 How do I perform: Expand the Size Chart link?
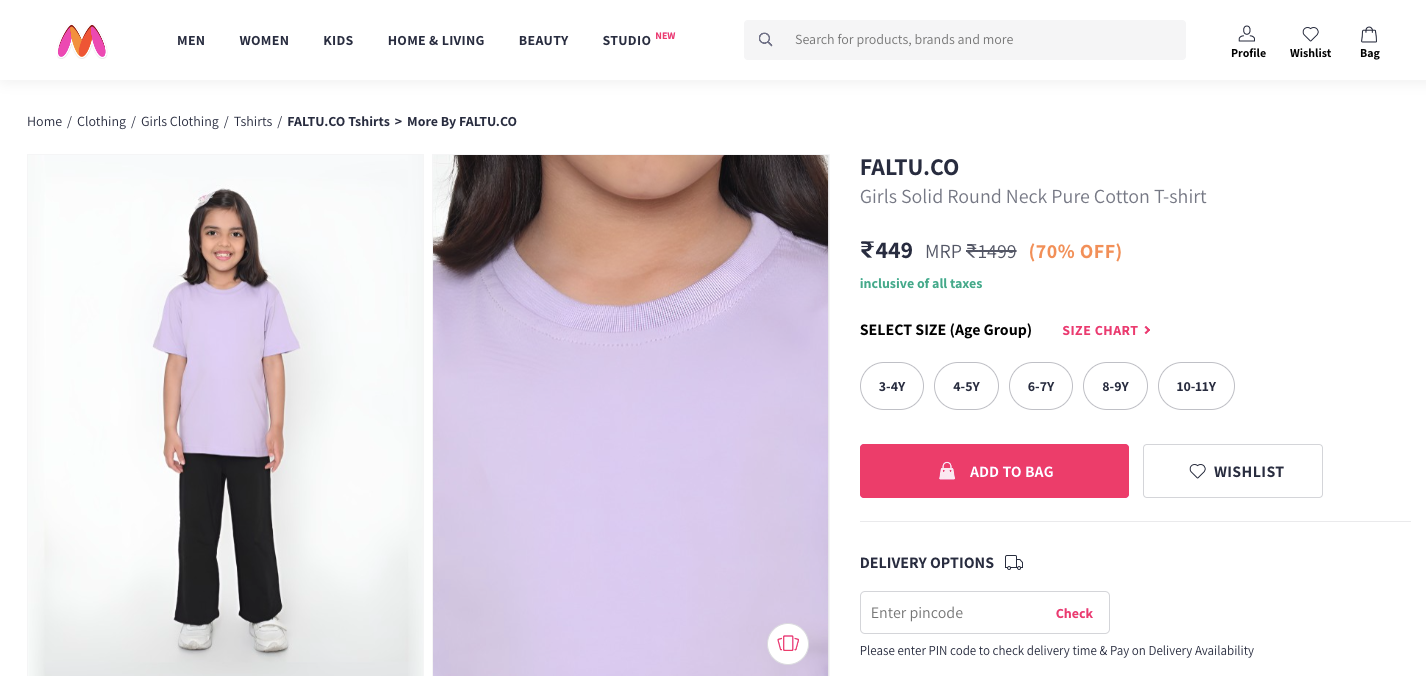[x=1106, y=330]
